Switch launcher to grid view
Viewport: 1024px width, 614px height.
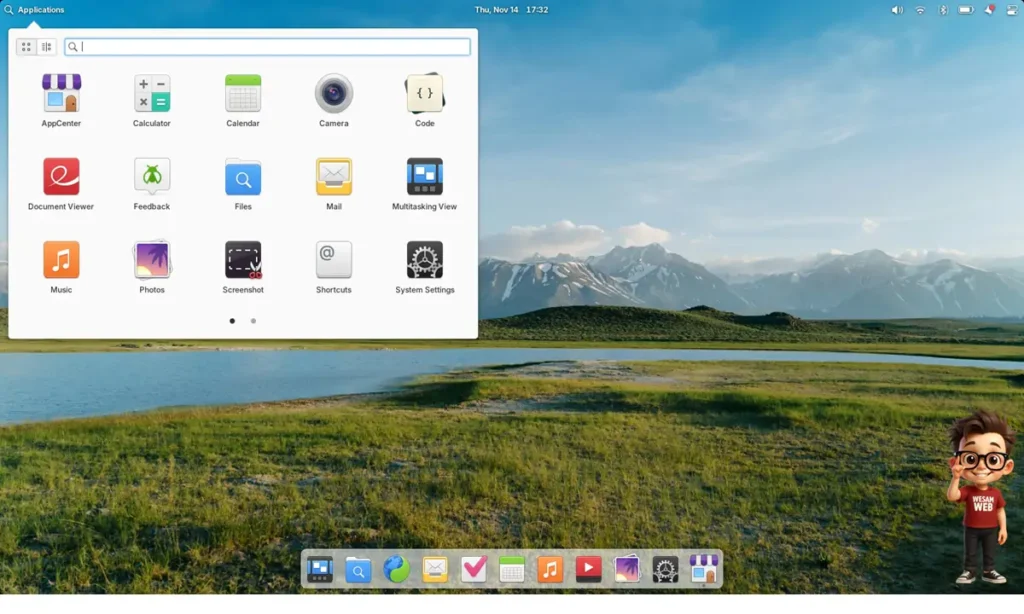click(27, 47)
